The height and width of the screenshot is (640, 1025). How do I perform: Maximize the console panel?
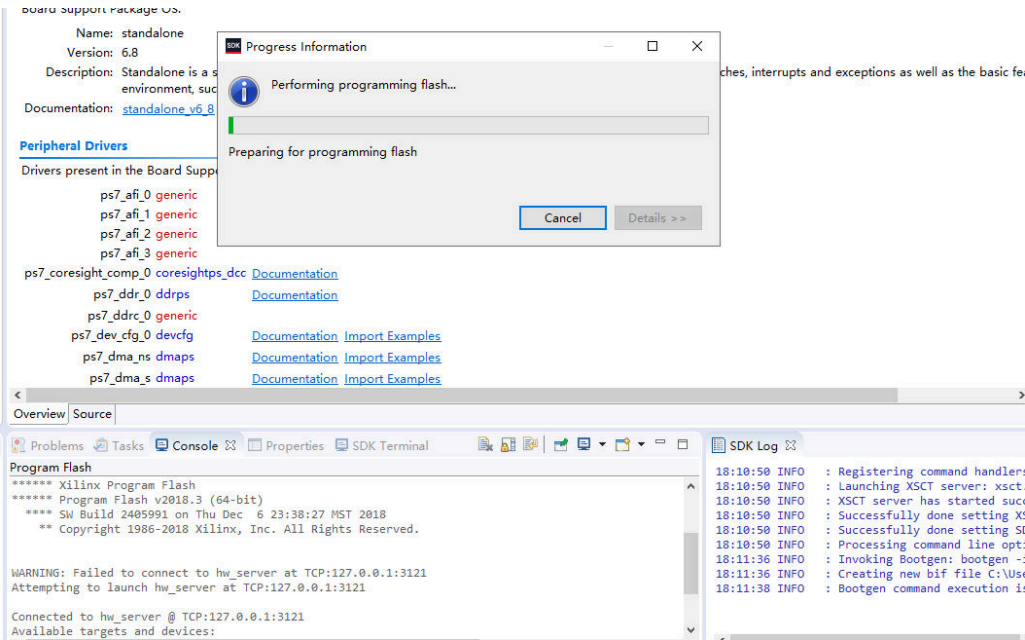pyautogui.click(x=683, y=444)
